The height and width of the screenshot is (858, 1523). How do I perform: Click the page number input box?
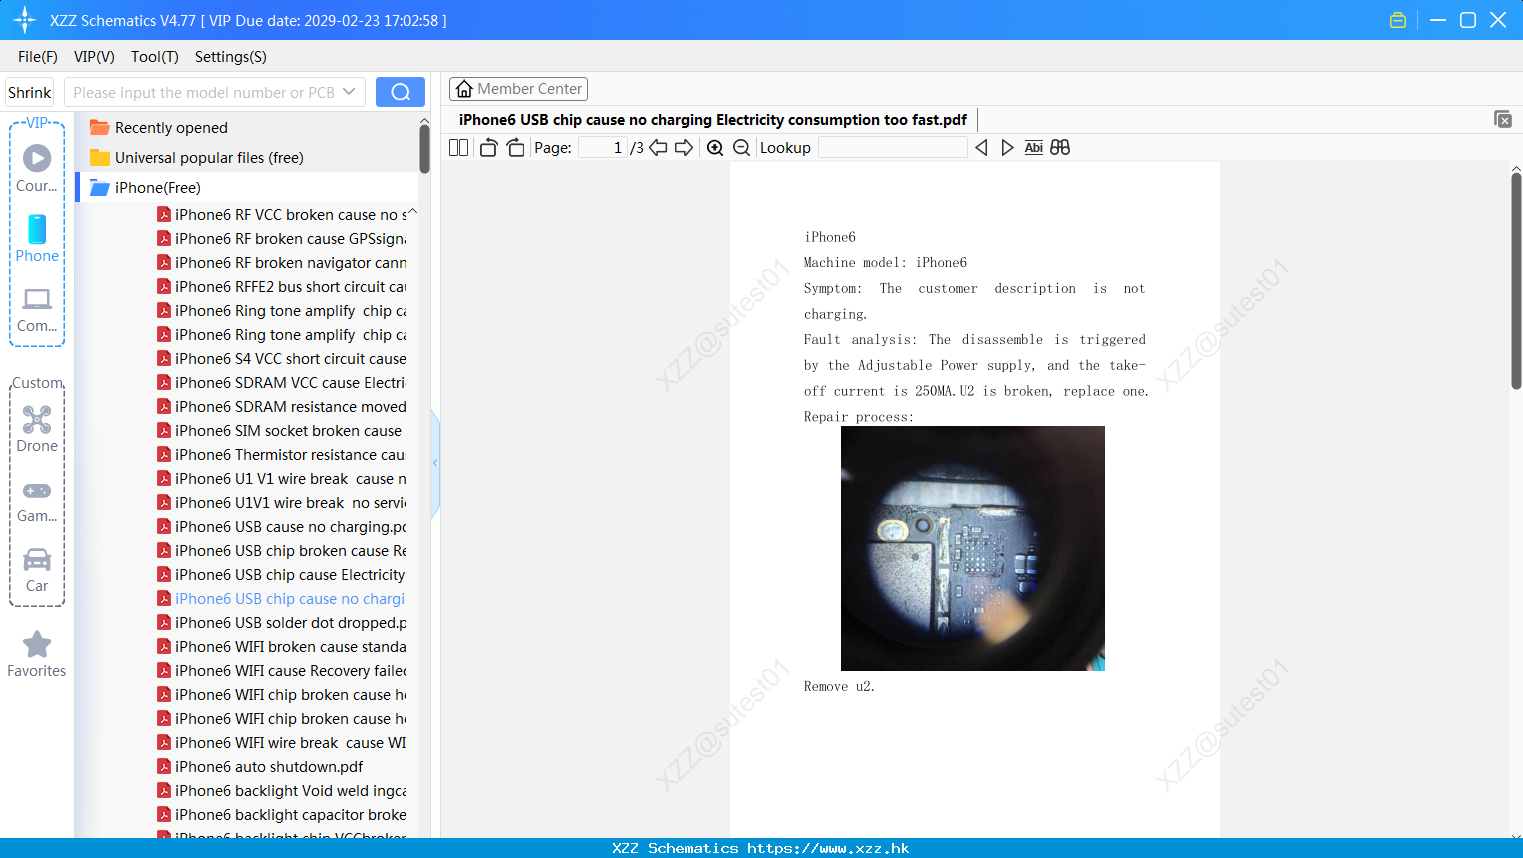603,147
